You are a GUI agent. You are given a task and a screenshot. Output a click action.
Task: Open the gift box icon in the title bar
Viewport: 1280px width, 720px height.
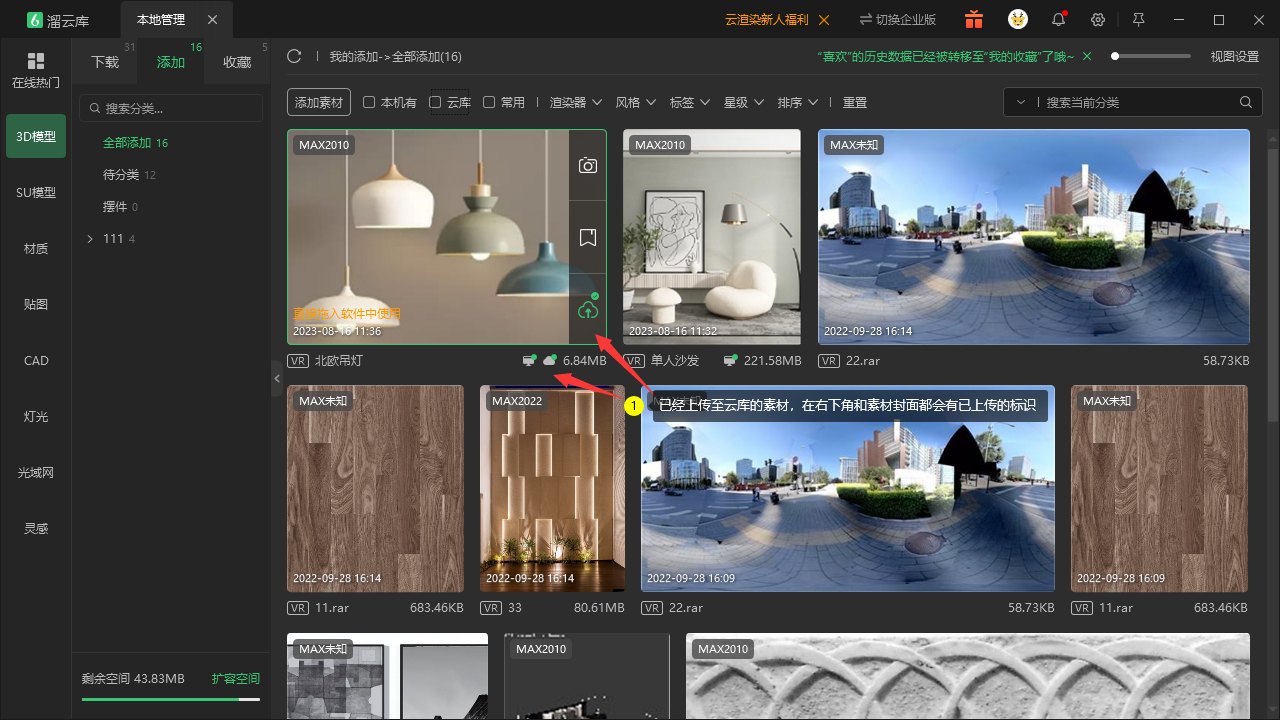point(974,20)
